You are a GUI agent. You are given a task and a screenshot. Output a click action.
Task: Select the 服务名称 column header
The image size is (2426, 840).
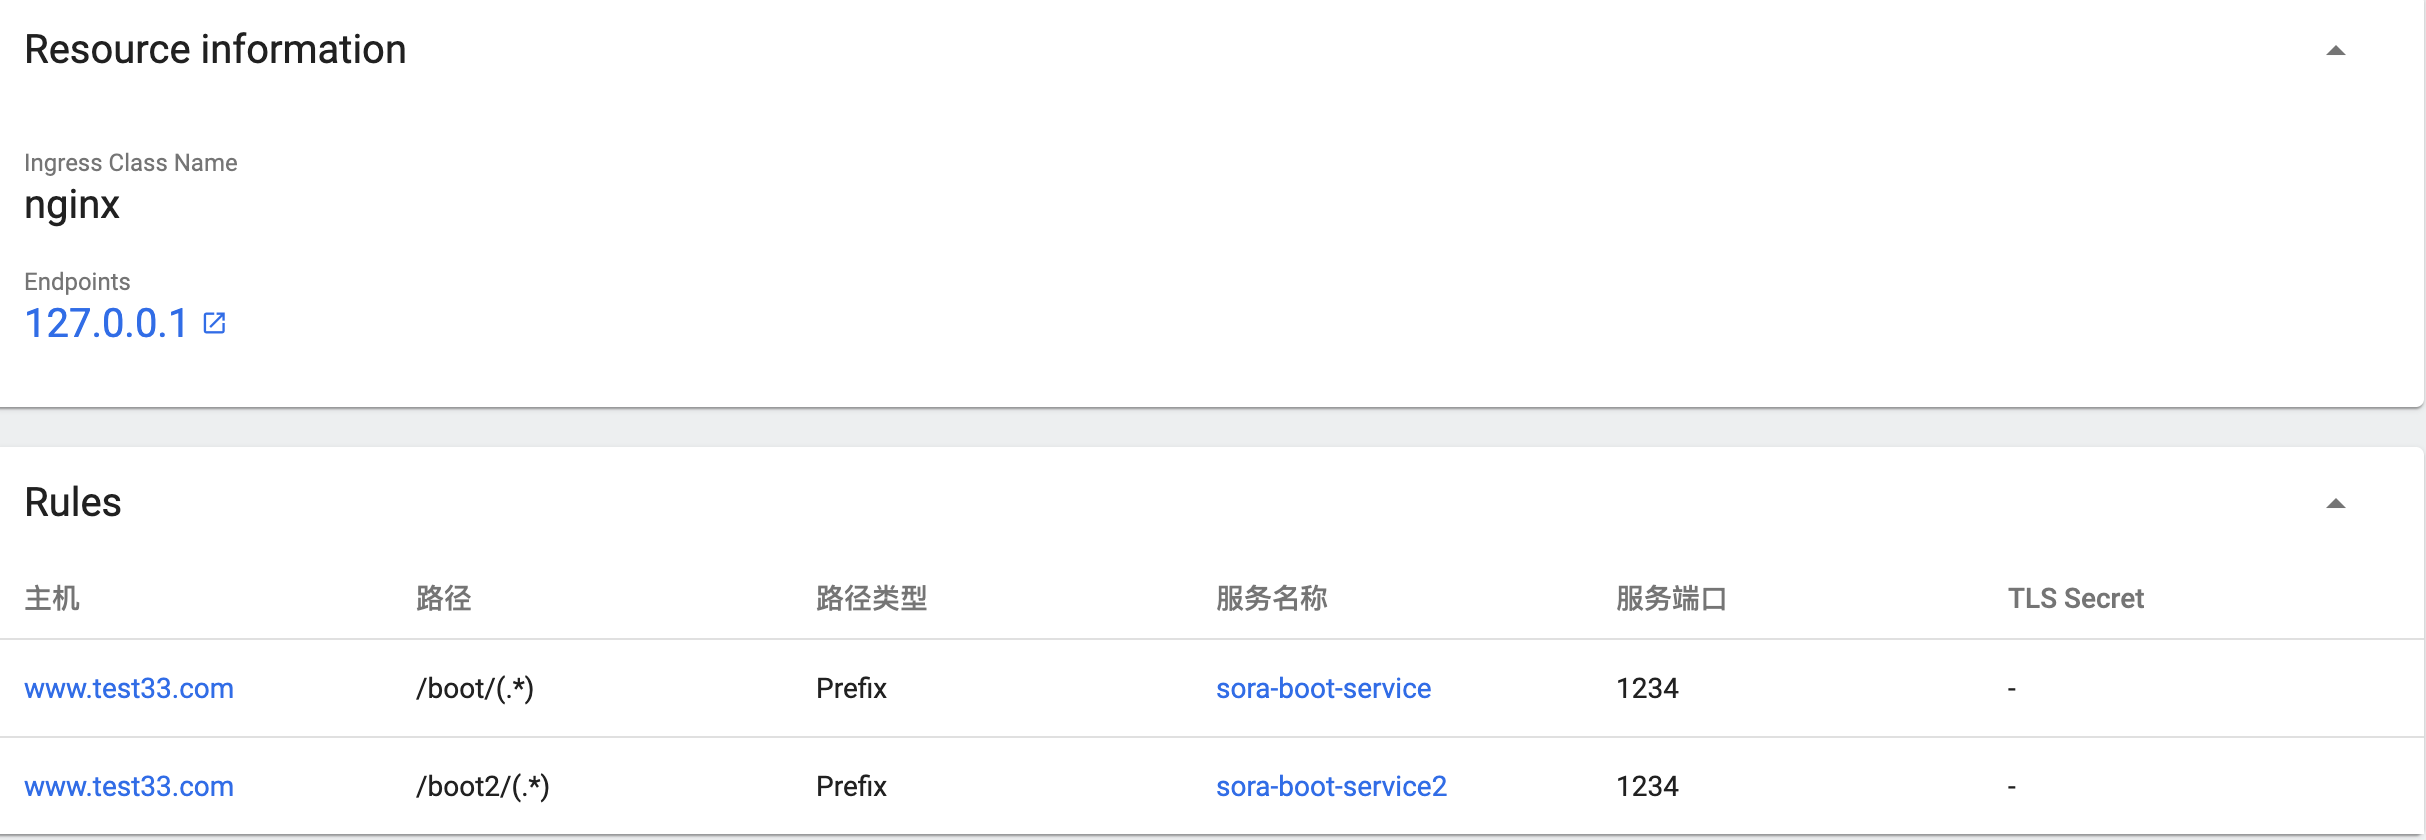pos(1271,598)
